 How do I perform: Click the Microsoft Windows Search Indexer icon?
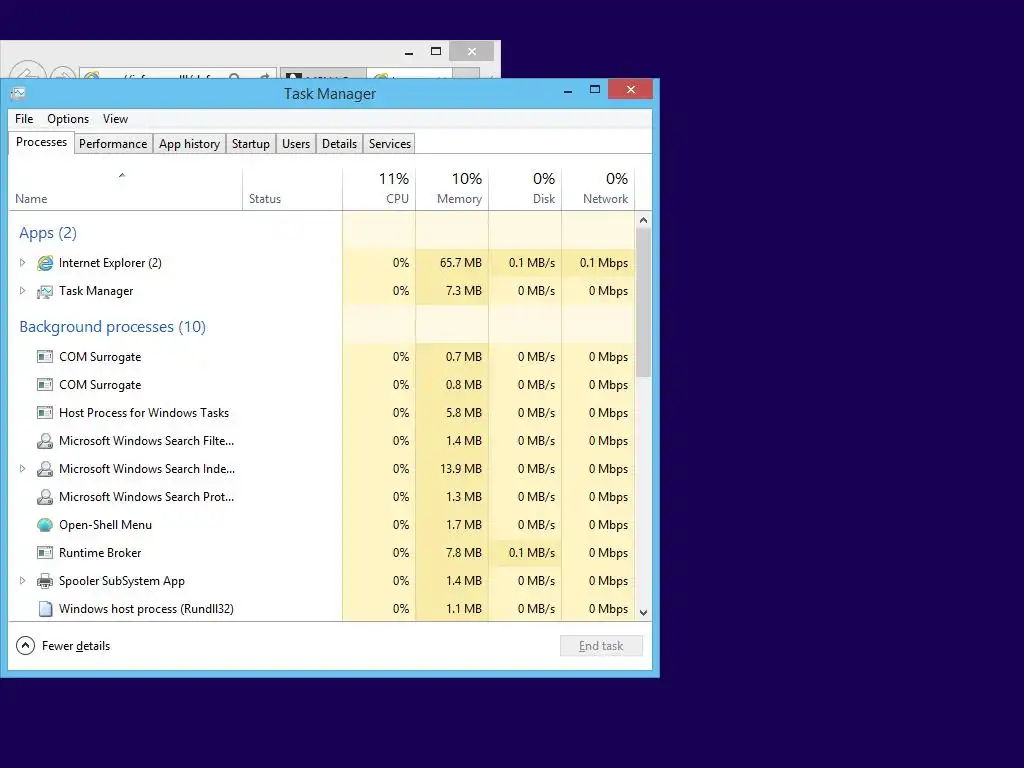(45, 469)
